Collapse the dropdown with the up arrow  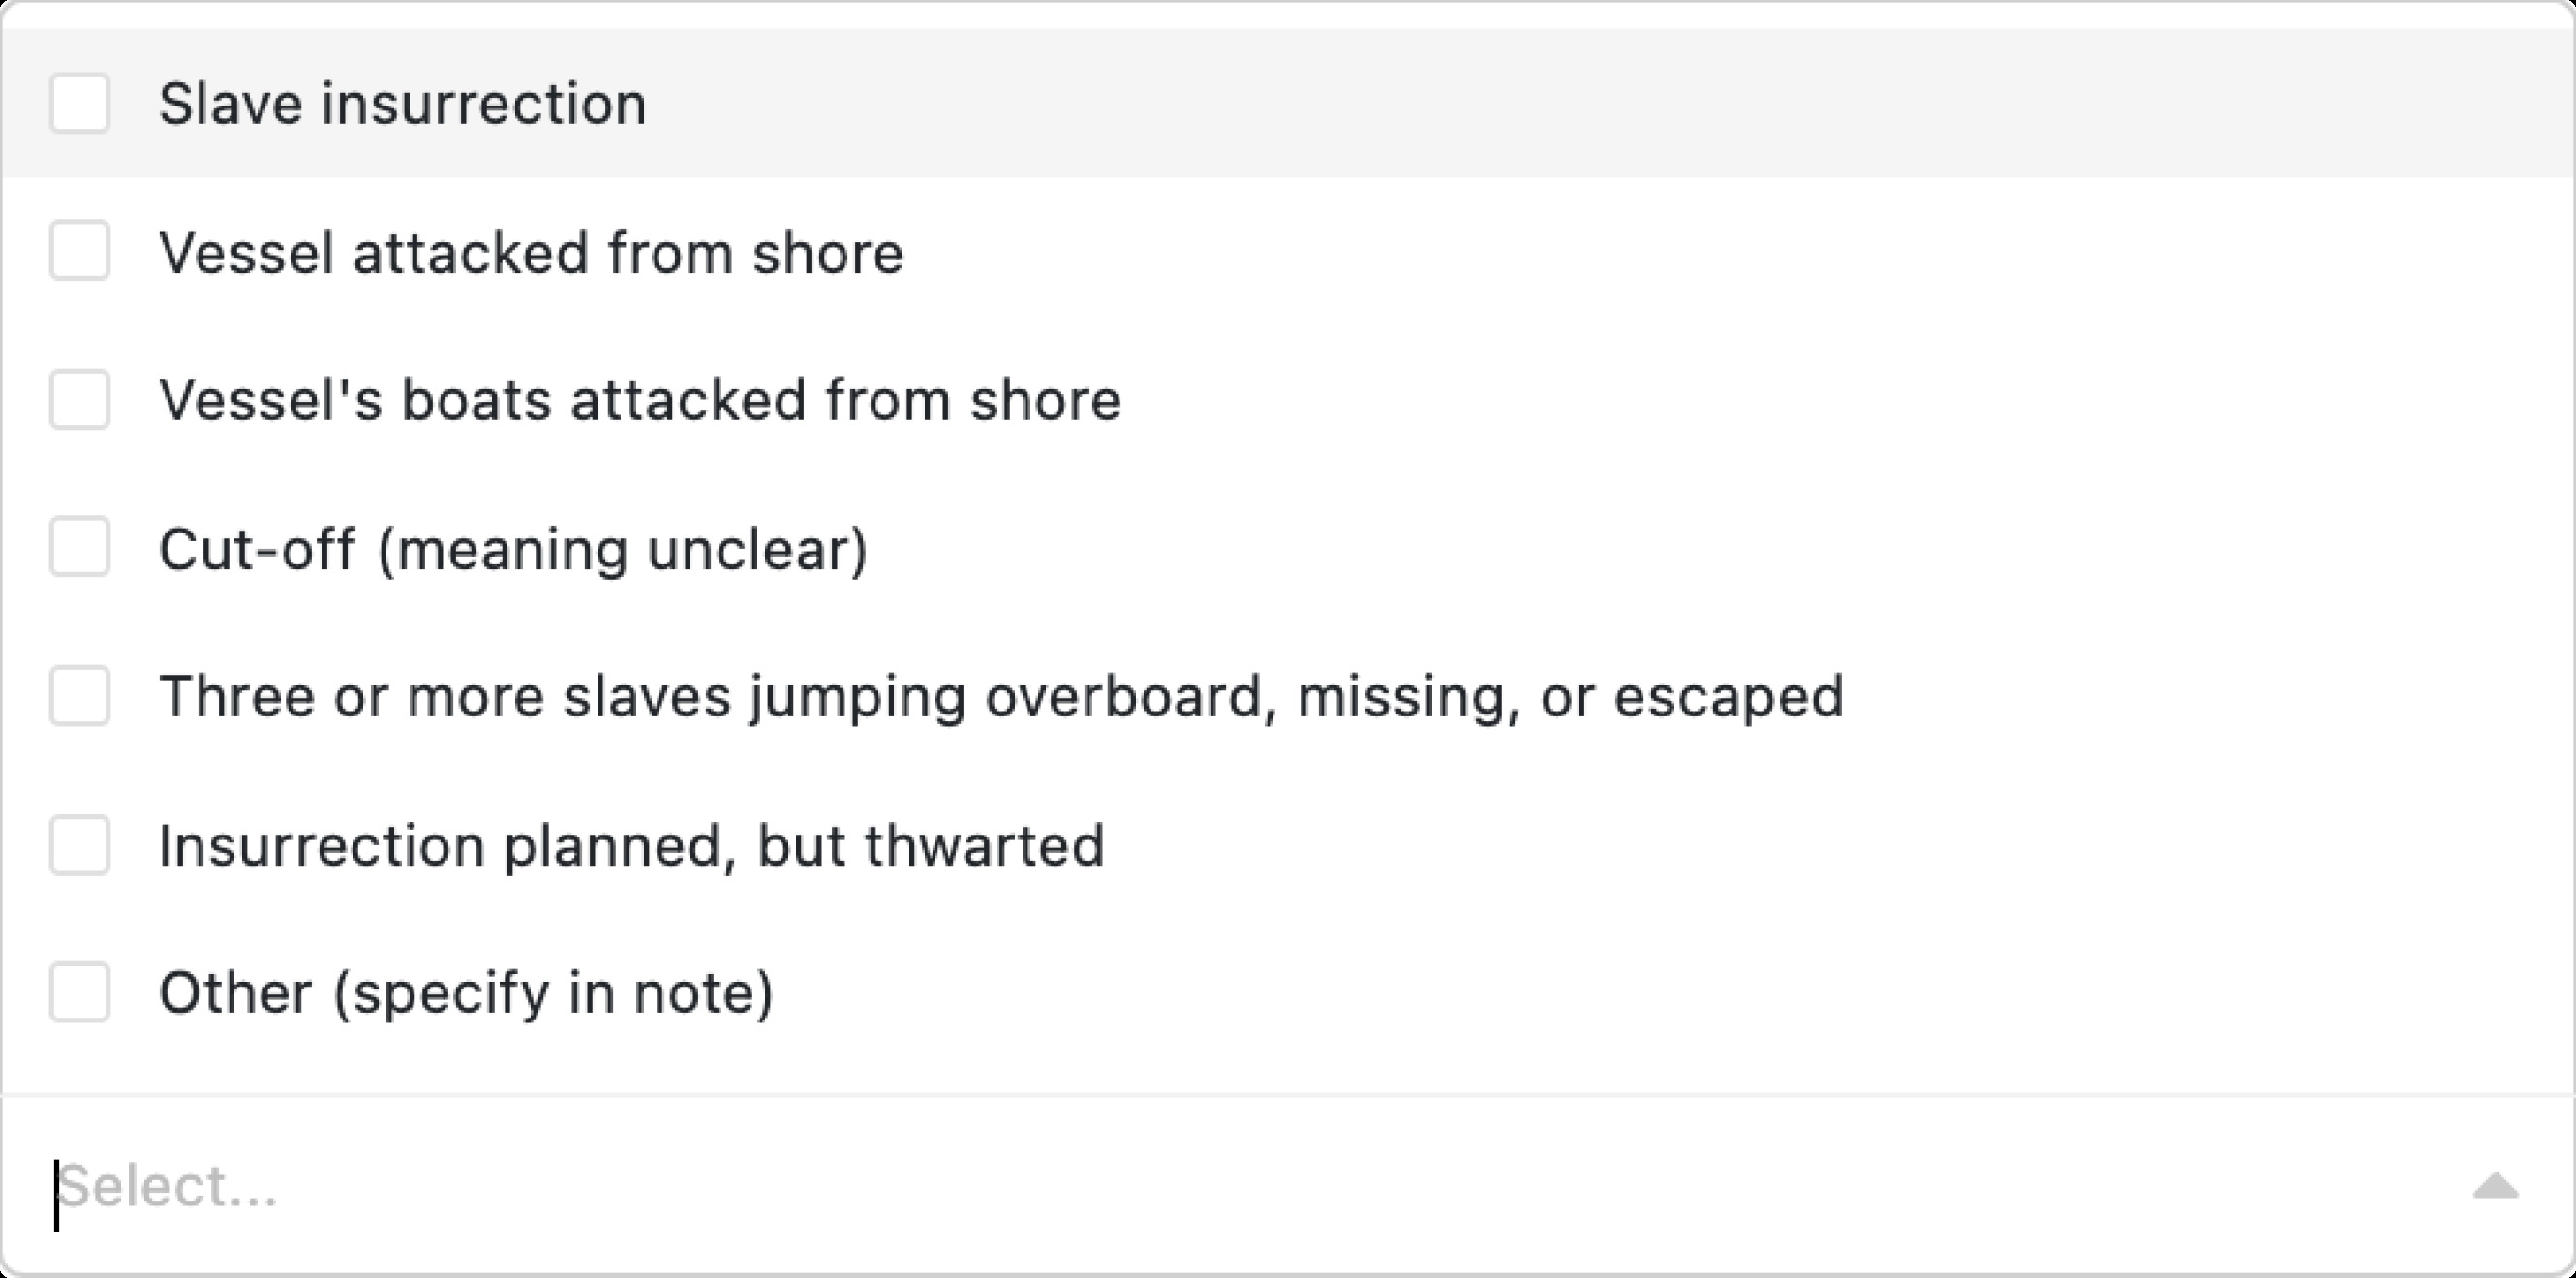[x=2495, y=1187]
